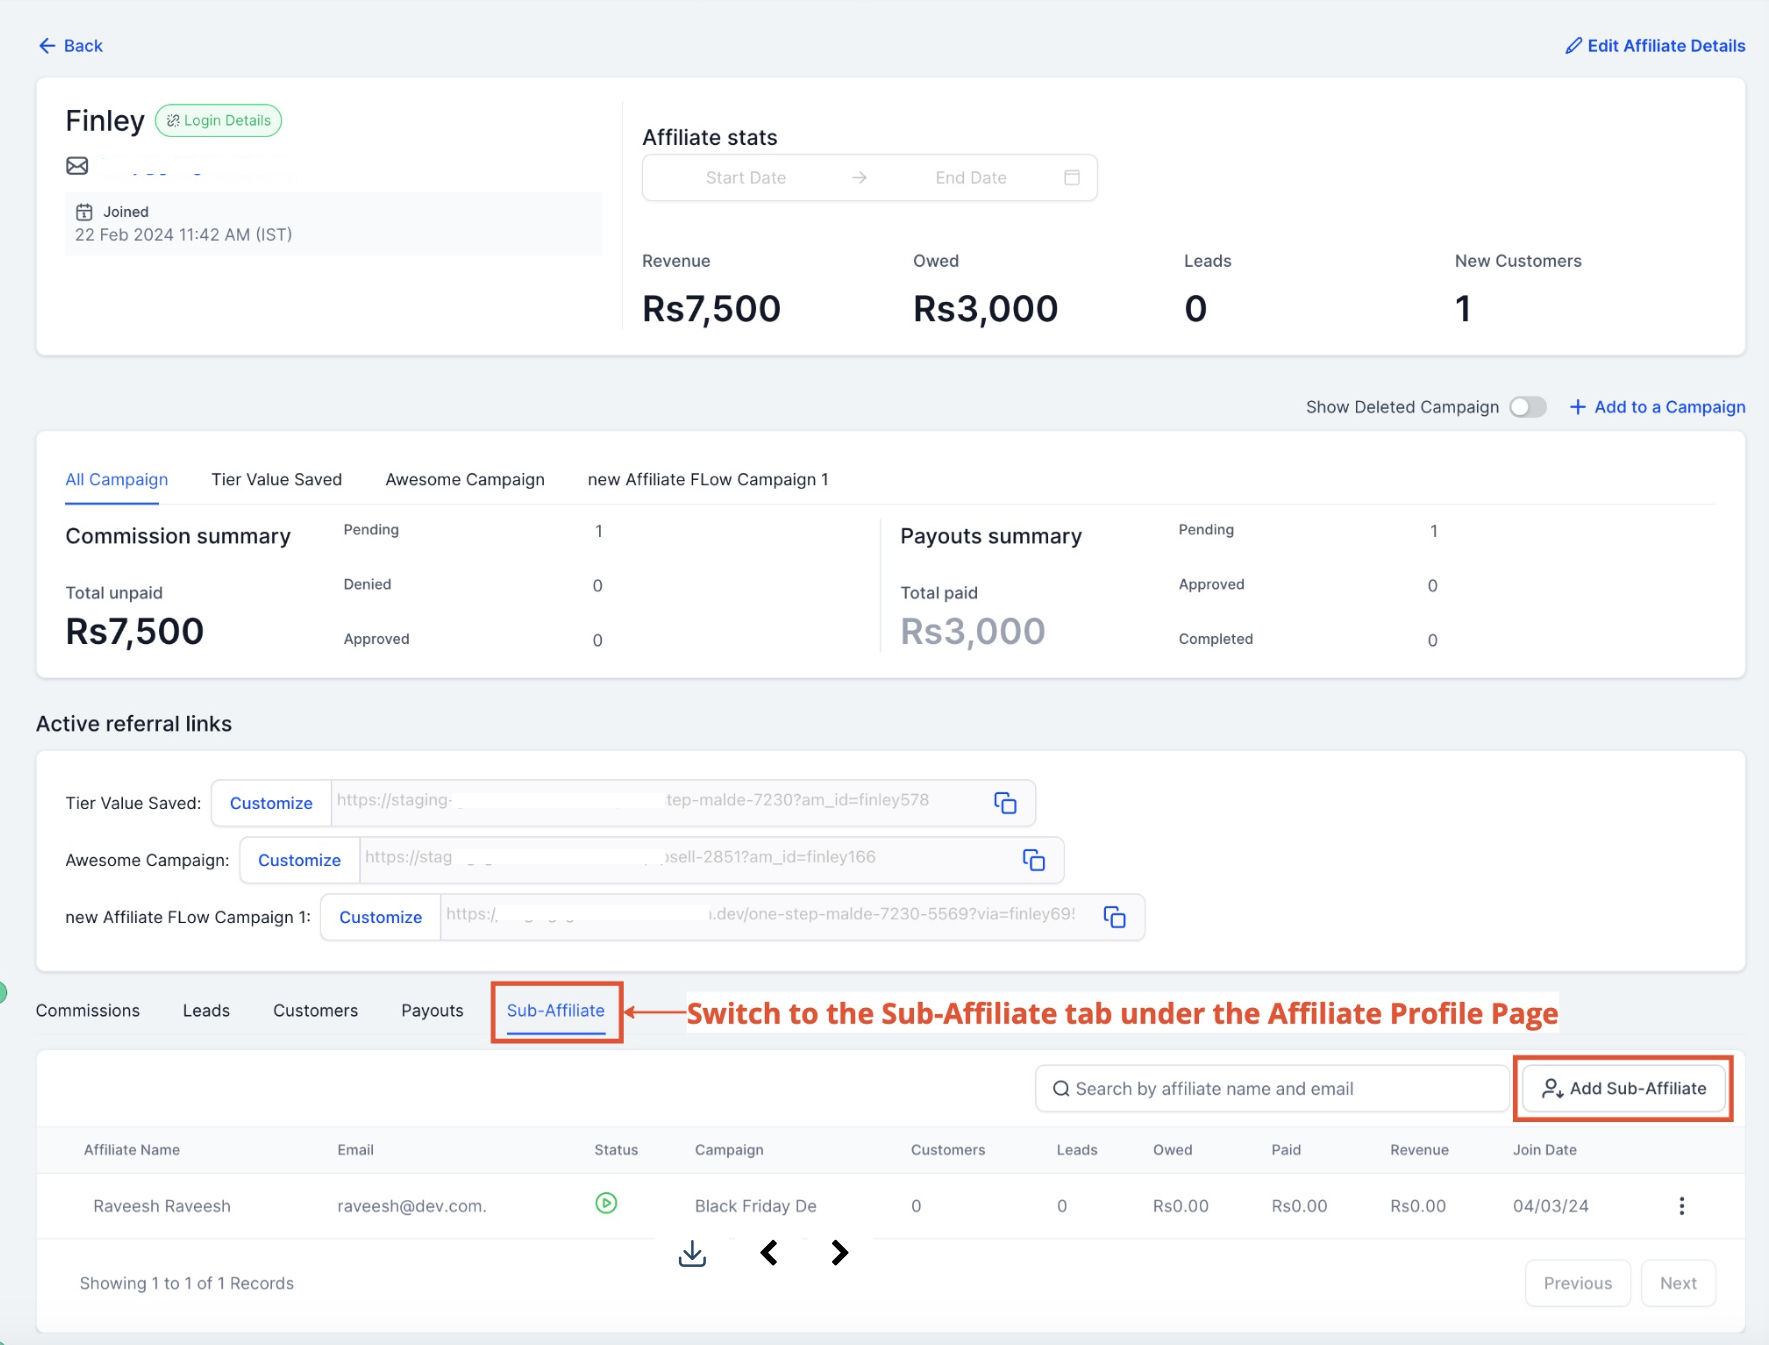Click Black Friday De campaign cell
The height and width of the screenshot is (1345, 1769).
pos(756,1206)
